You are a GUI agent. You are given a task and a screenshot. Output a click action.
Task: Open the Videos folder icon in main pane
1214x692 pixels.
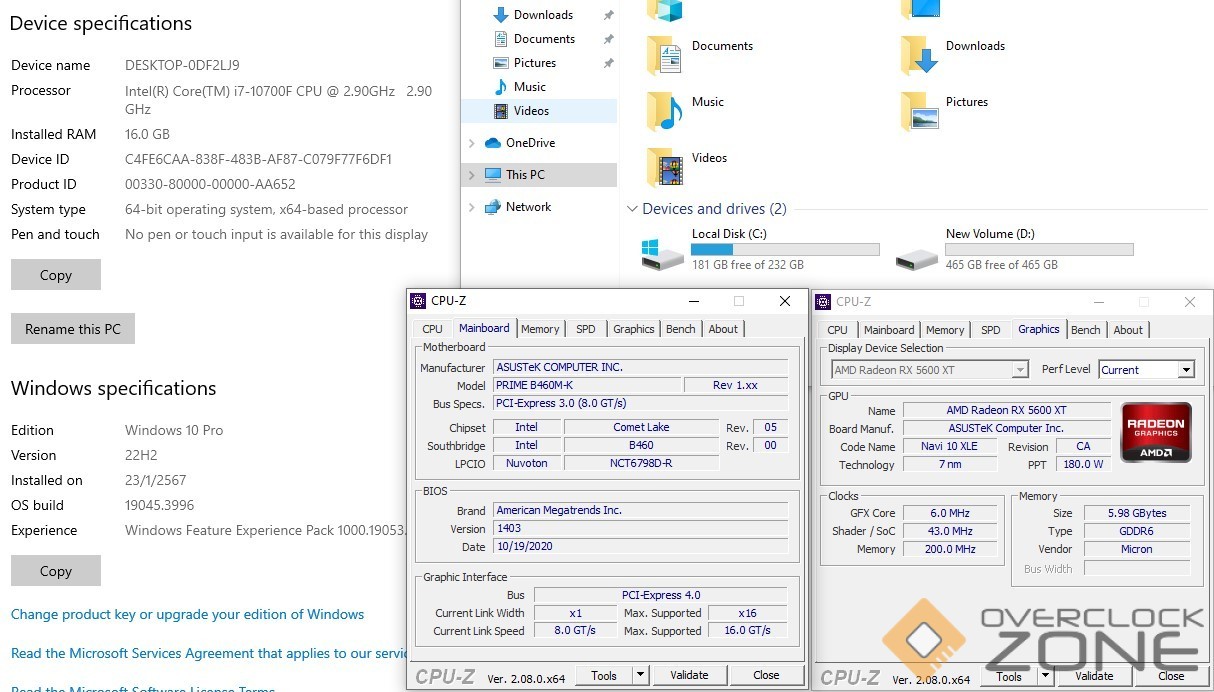(x=665, y=168)
